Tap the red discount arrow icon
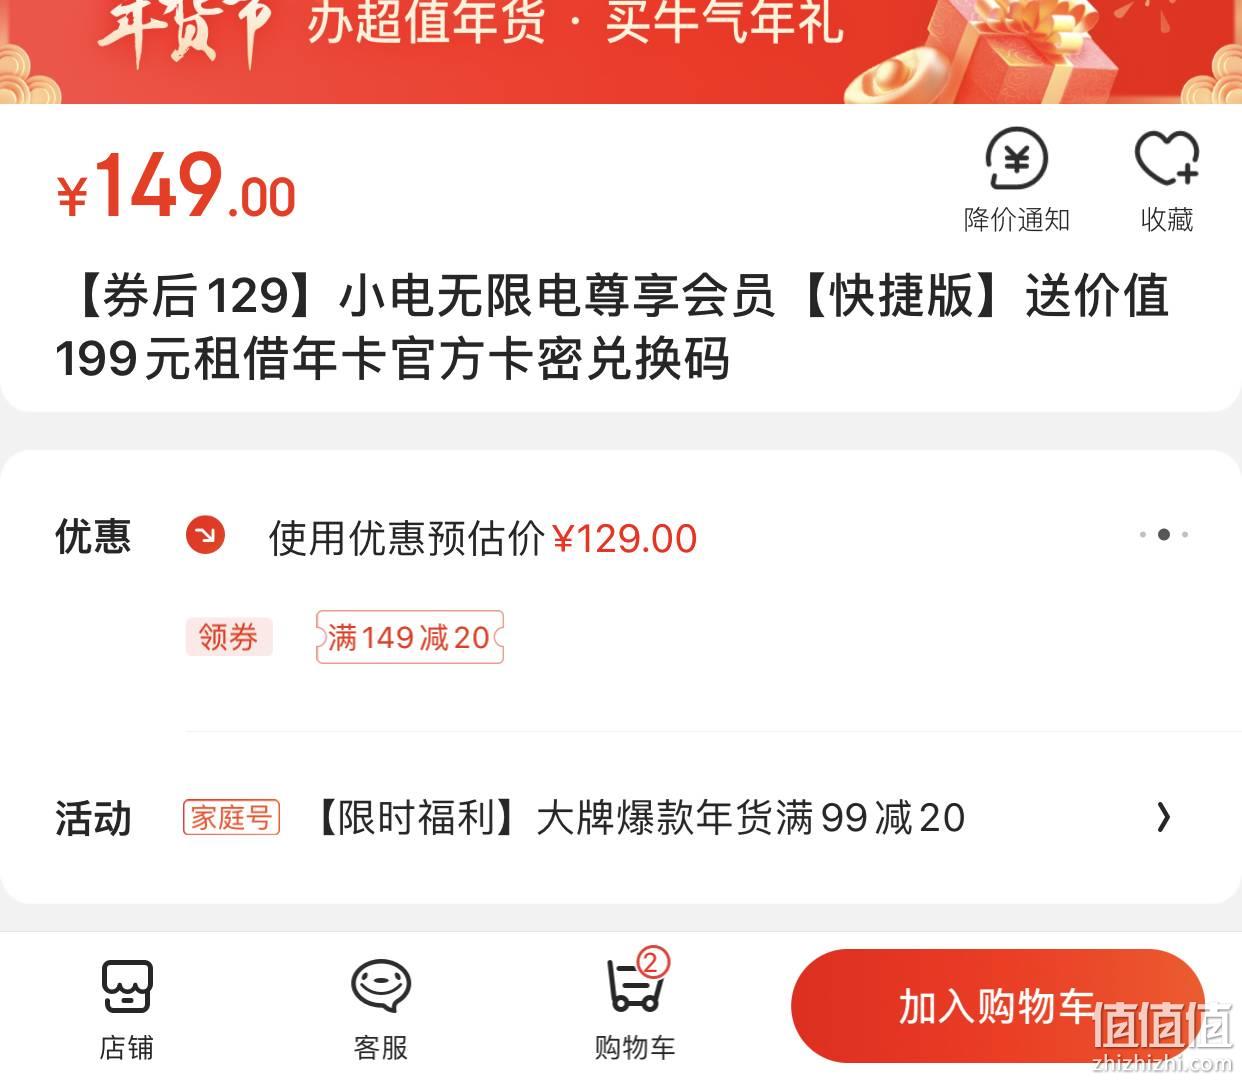The height and width of the screenshot is (1081, 1242). coord(205,536)
